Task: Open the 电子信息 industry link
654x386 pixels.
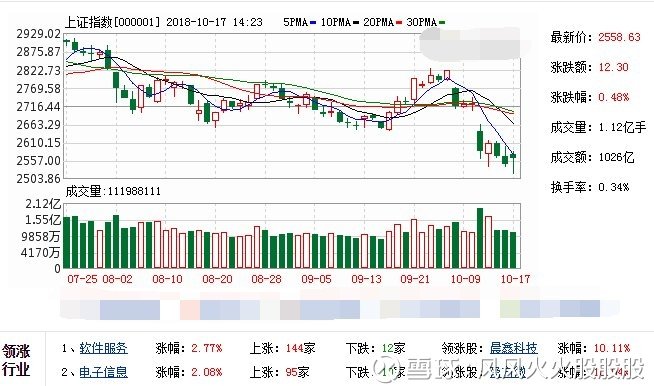Action: pos(103,372)
